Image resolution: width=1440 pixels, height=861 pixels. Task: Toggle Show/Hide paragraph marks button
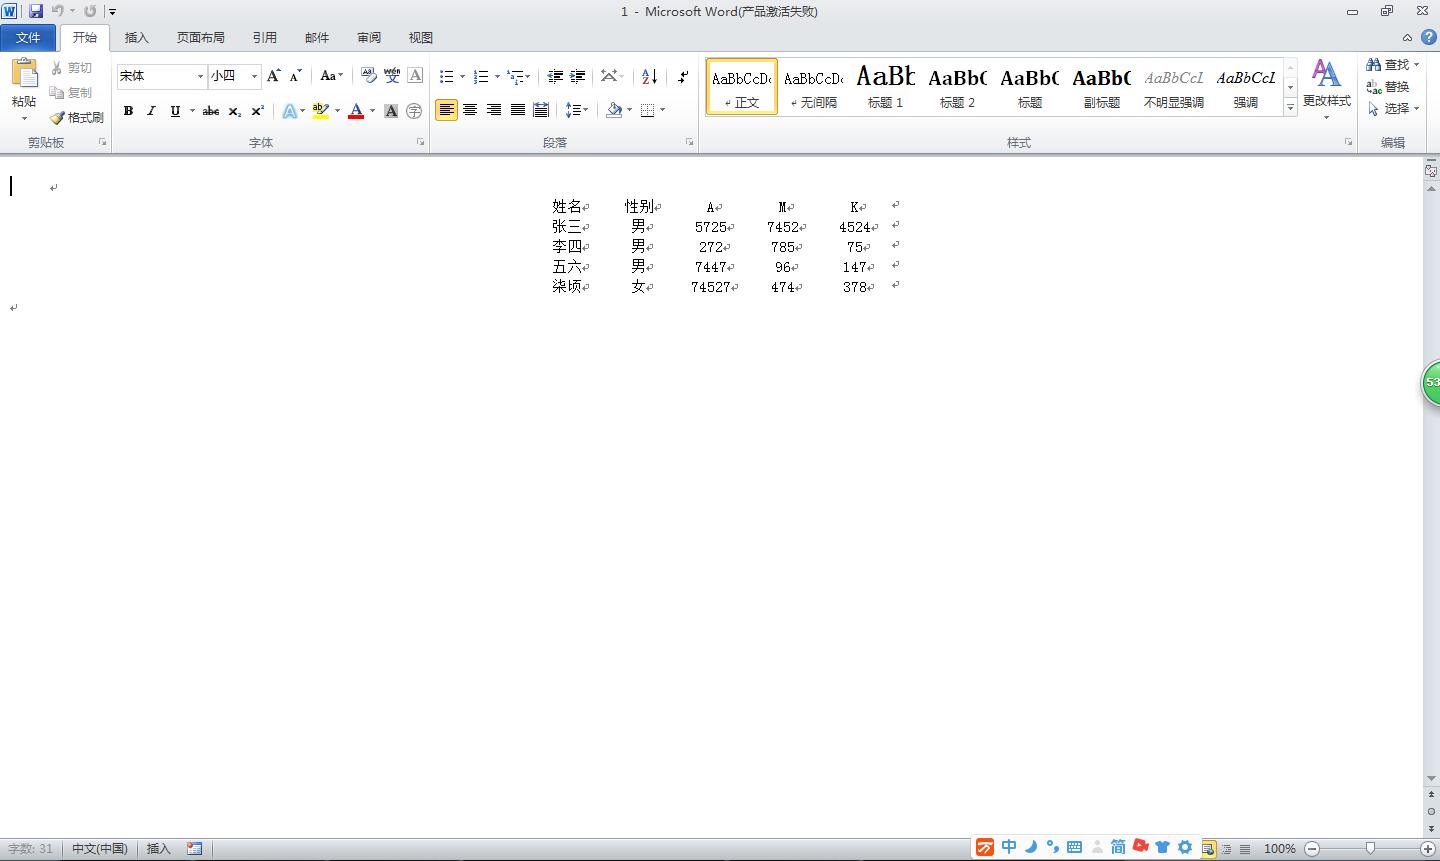click(683, 76)
